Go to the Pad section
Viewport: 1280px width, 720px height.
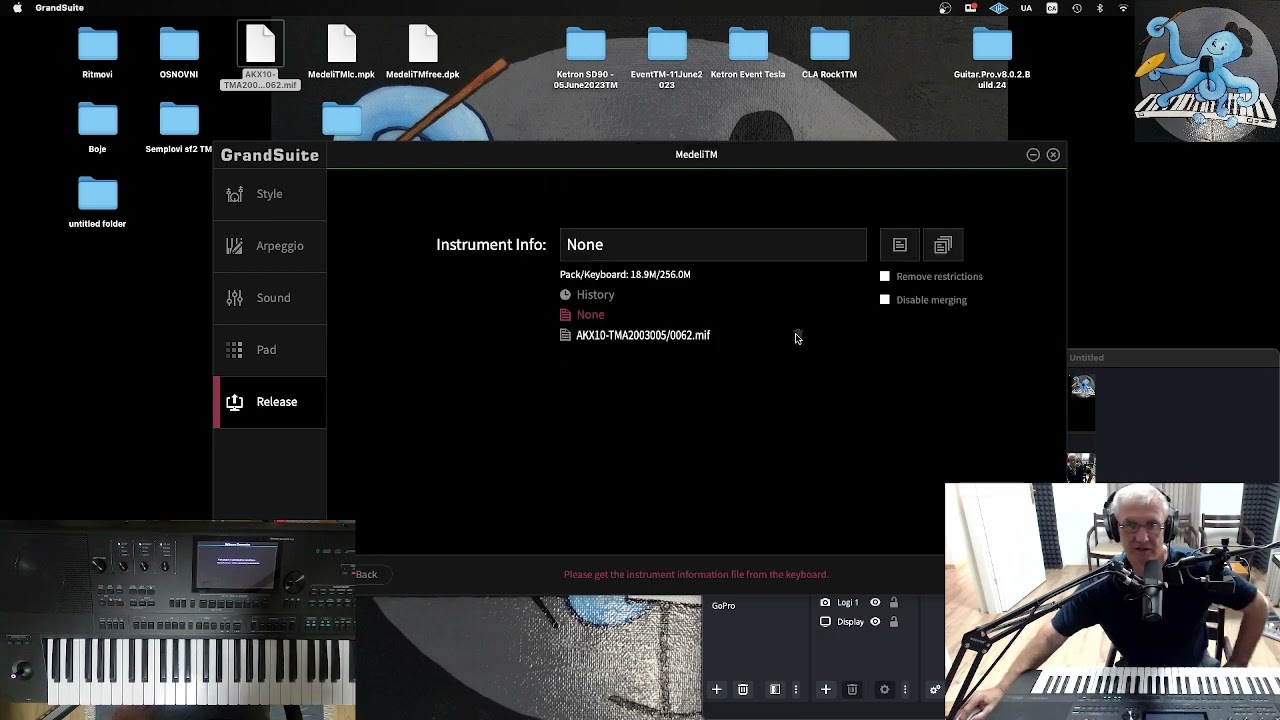(x=269, y=350)
